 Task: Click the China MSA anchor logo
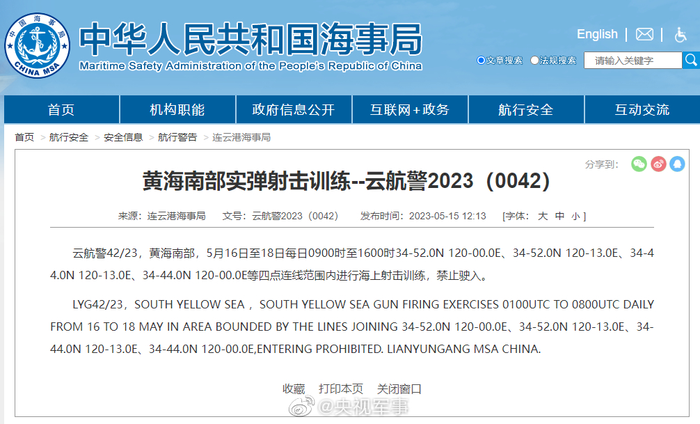pos(37,46)
